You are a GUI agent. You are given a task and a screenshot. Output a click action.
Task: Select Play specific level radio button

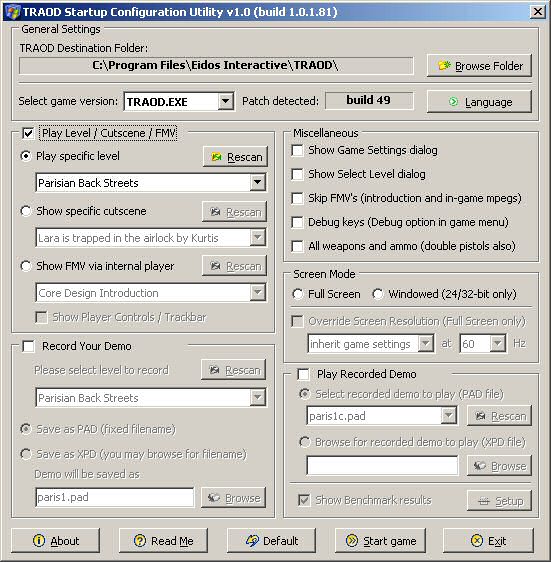coord(26,156)
